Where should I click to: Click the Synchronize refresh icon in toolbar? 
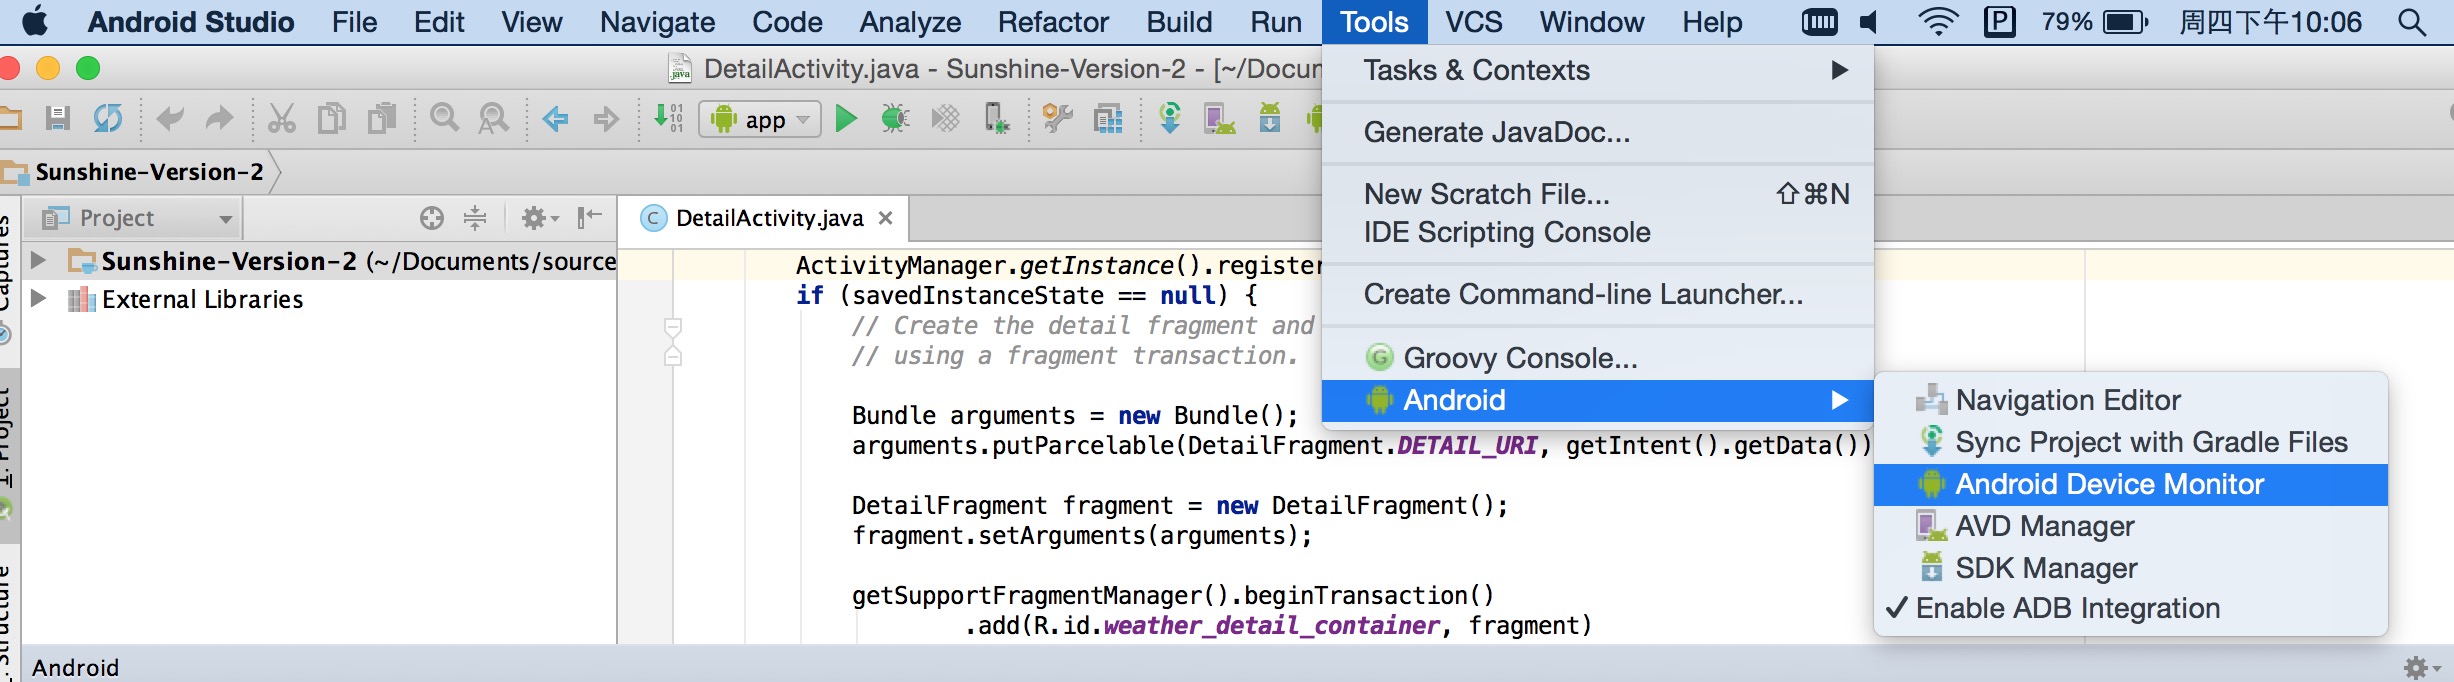pos(108,119)
